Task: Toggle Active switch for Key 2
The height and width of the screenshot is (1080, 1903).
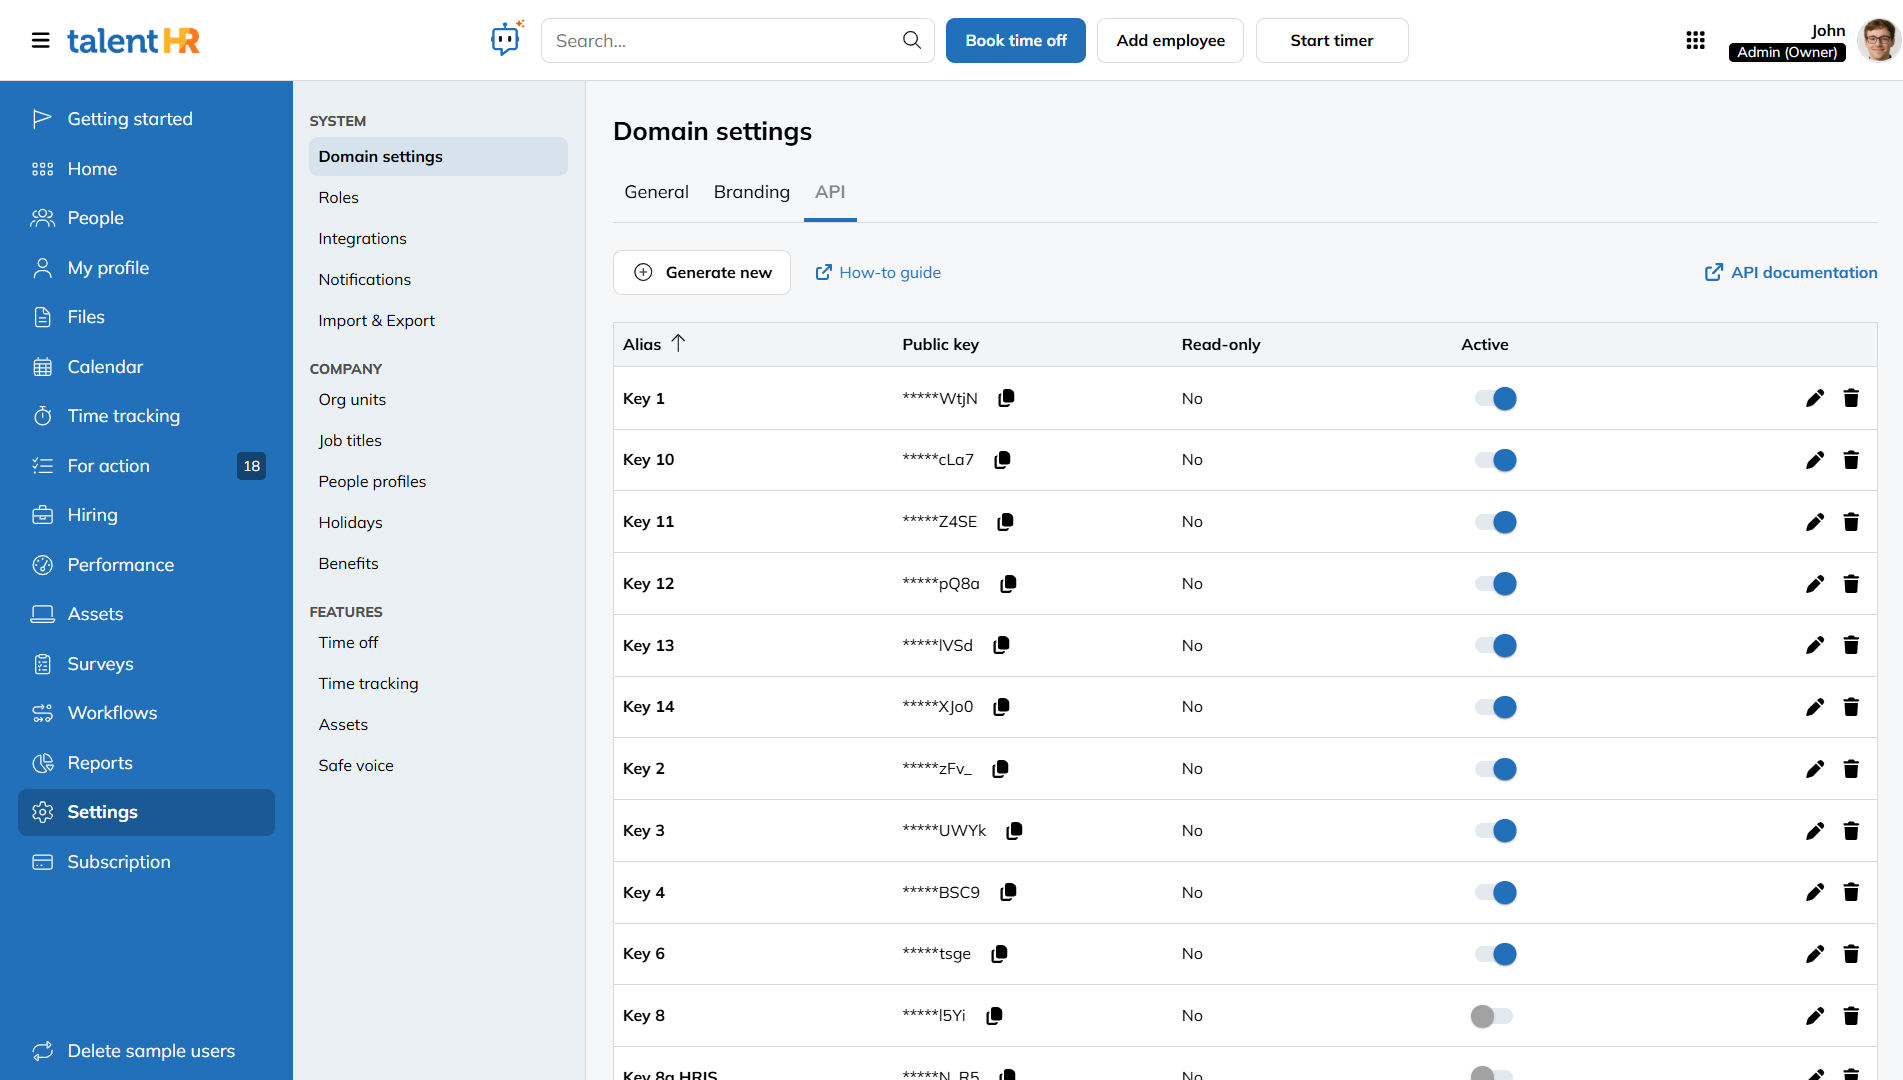Action: pos(1495,769)
